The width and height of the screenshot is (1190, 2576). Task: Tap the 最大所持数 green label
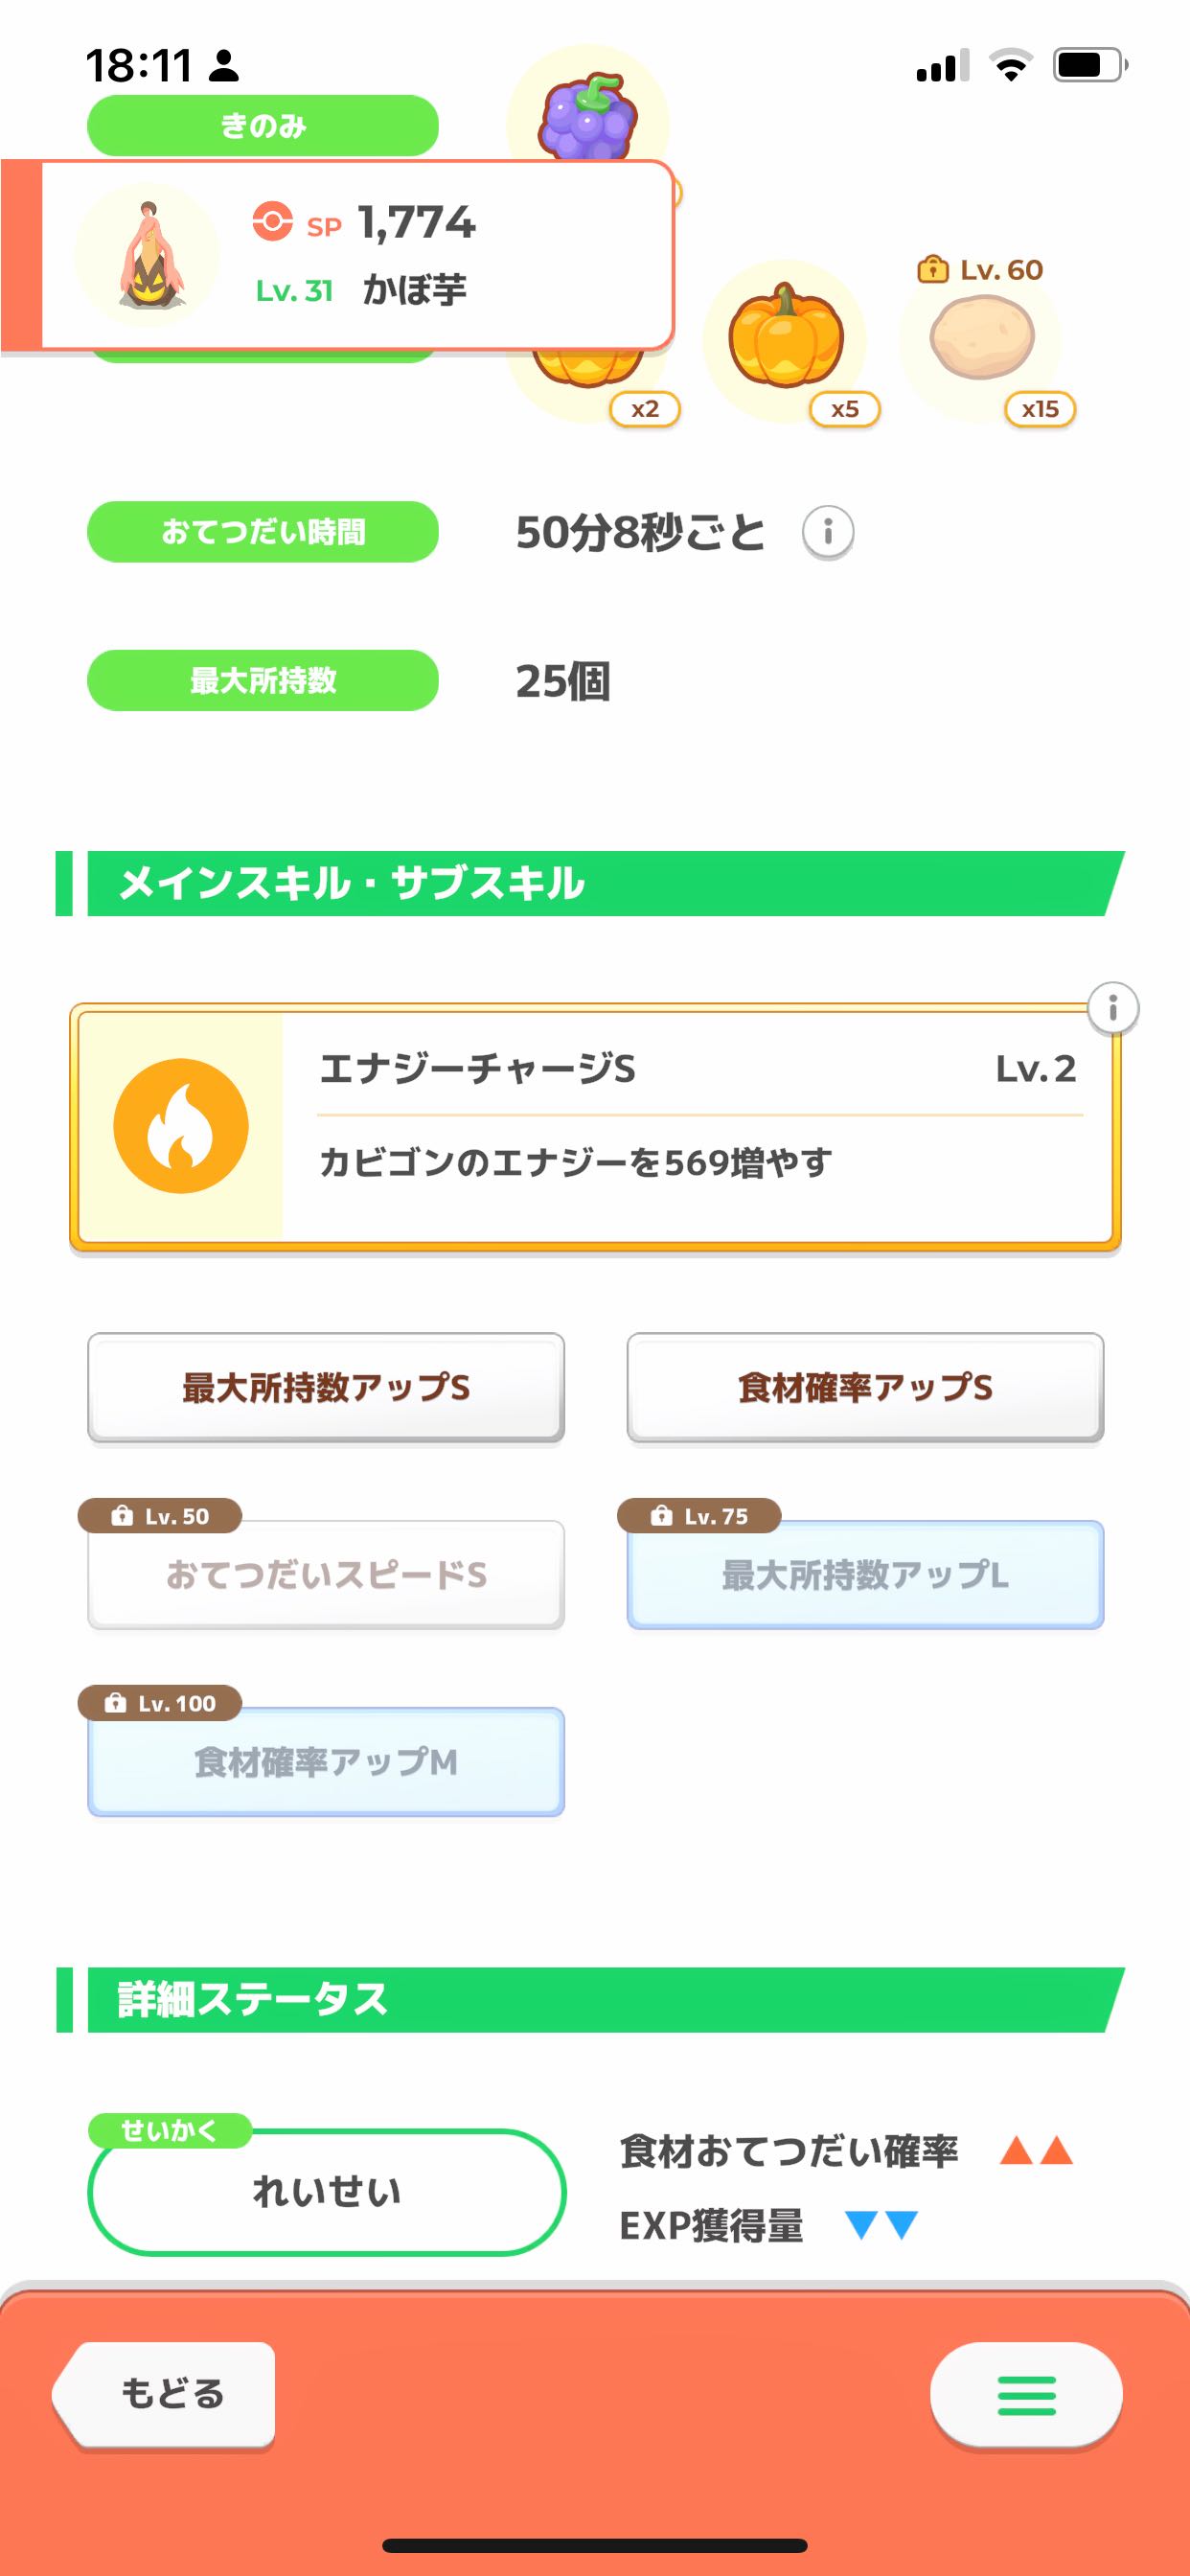coord(263,680)
